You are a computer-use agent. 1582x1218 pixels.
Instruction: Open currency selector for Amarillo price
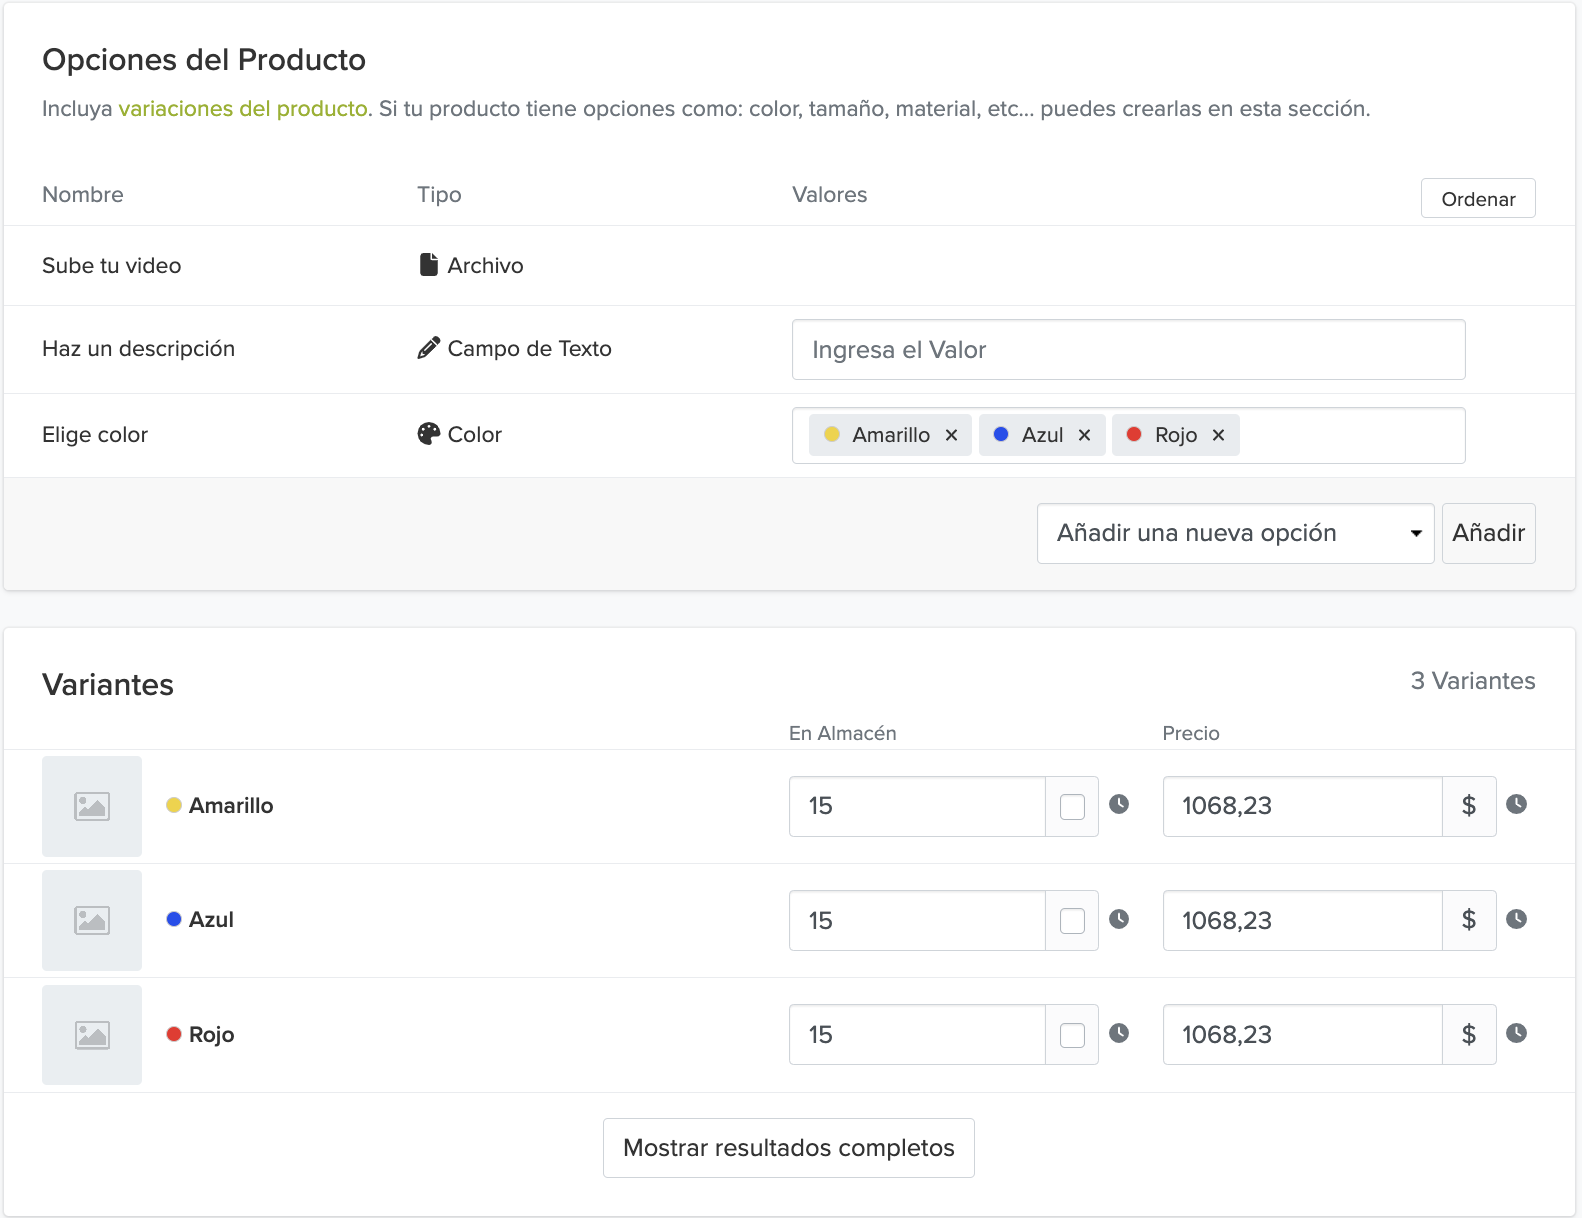point(1469,806)
